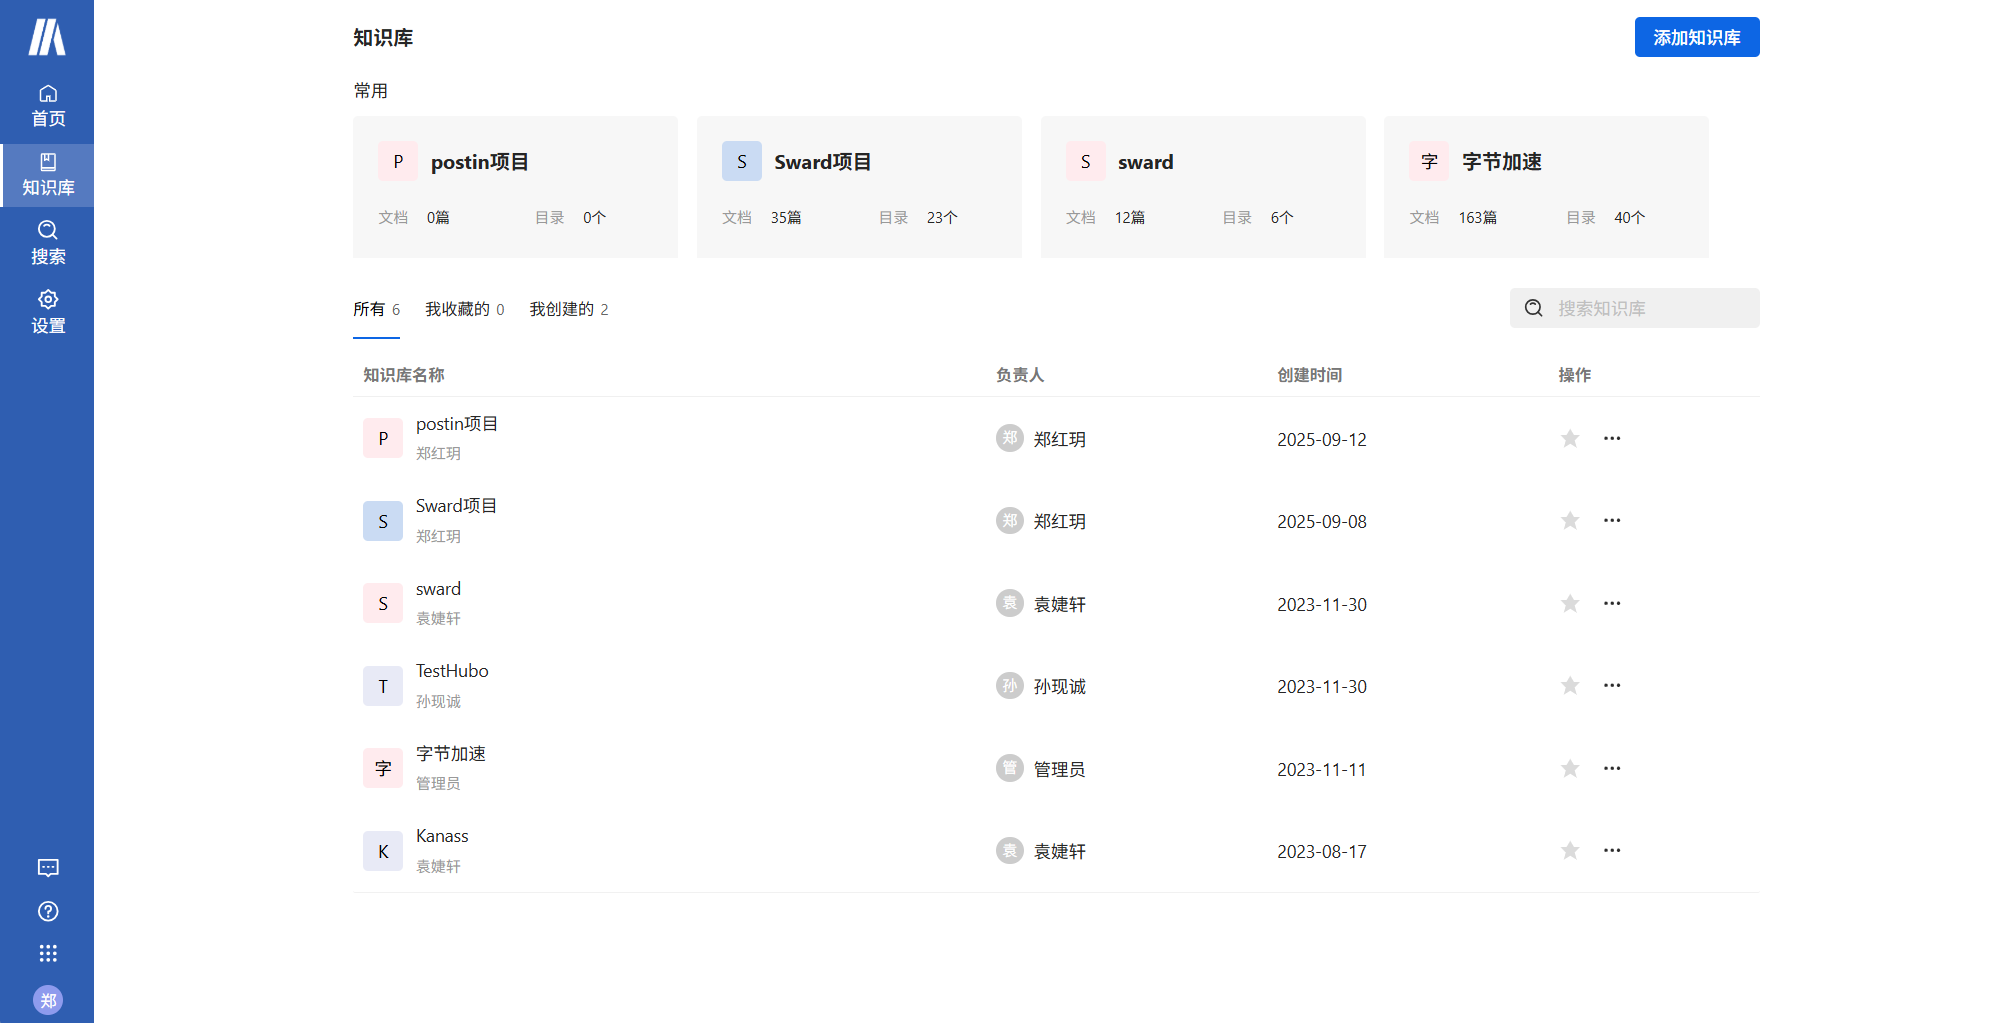Switch to 所有 tab
Image resolution: width=2011 pixels, height=1023 pixels.
point(376,310)
